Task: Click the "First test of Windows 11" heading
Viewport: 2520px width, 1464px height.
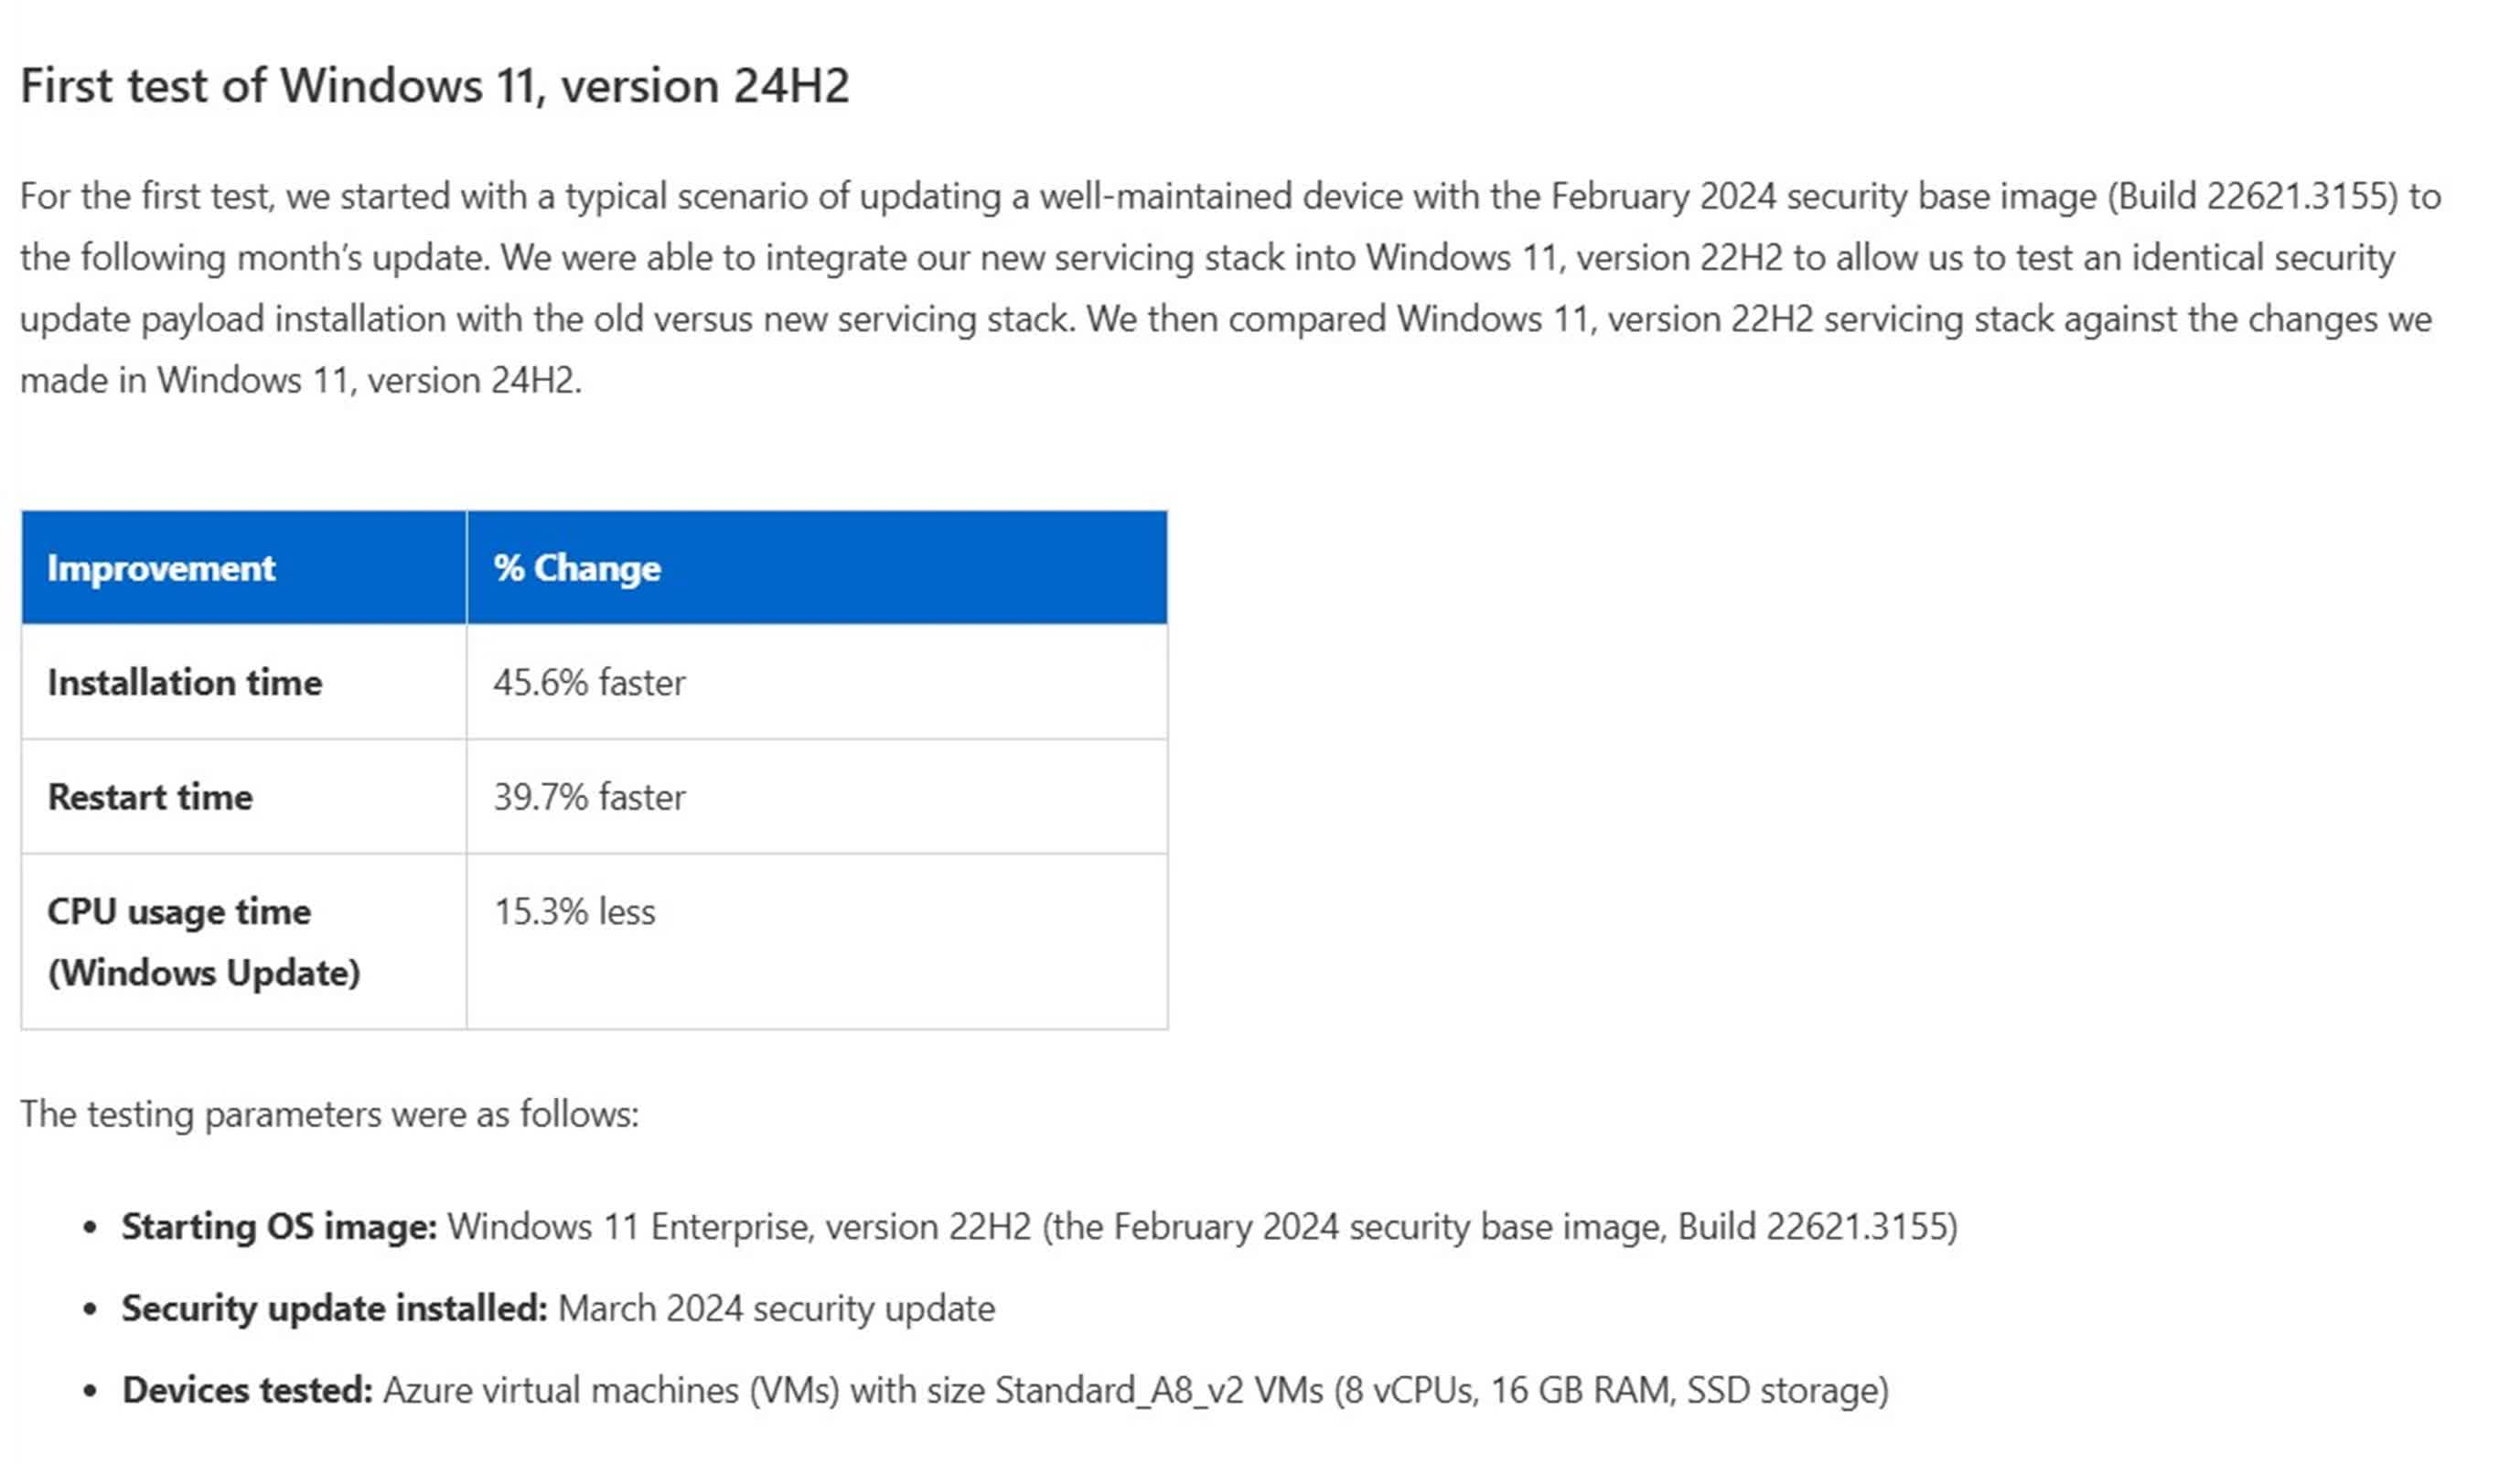Action: [434, 86]
